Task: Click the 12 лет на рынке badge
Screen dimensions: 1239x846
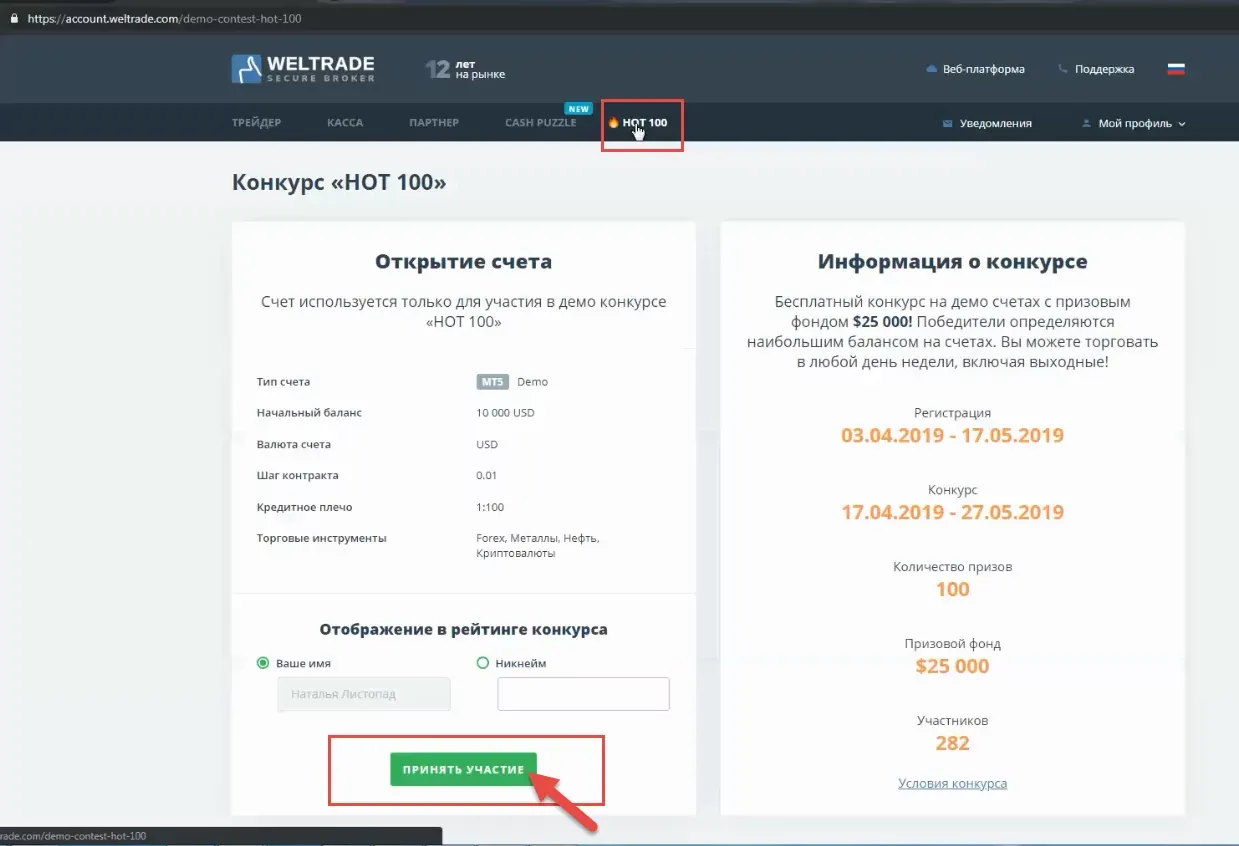Action: [x=465, y=69]
